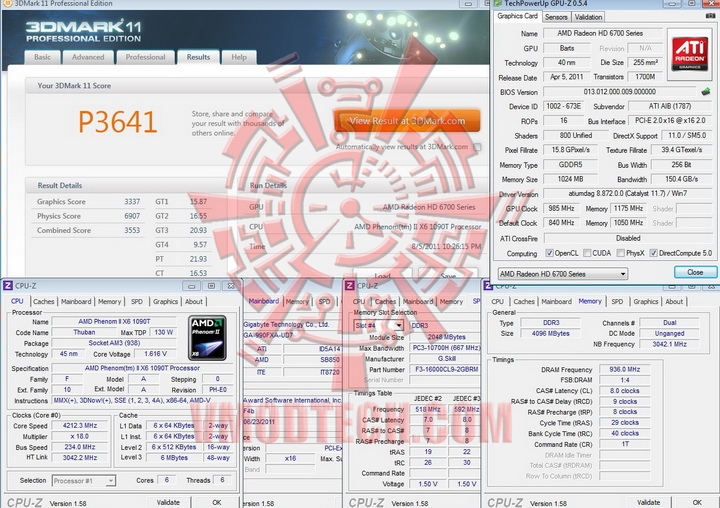The image size is (720, 508).
Task: Open the Help tab in 3DMark 11
Action: 239,57
